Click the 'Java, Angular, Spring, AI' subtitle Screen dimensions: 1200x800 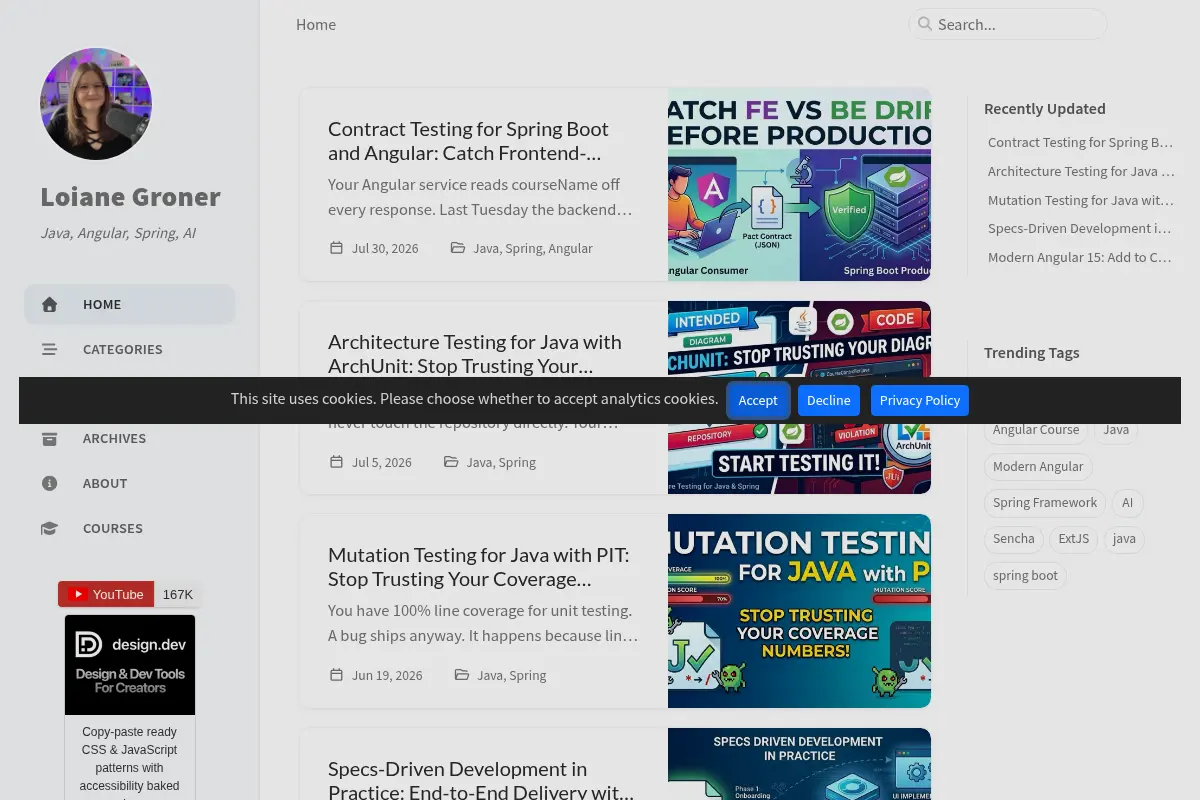(x=118, y=233)
